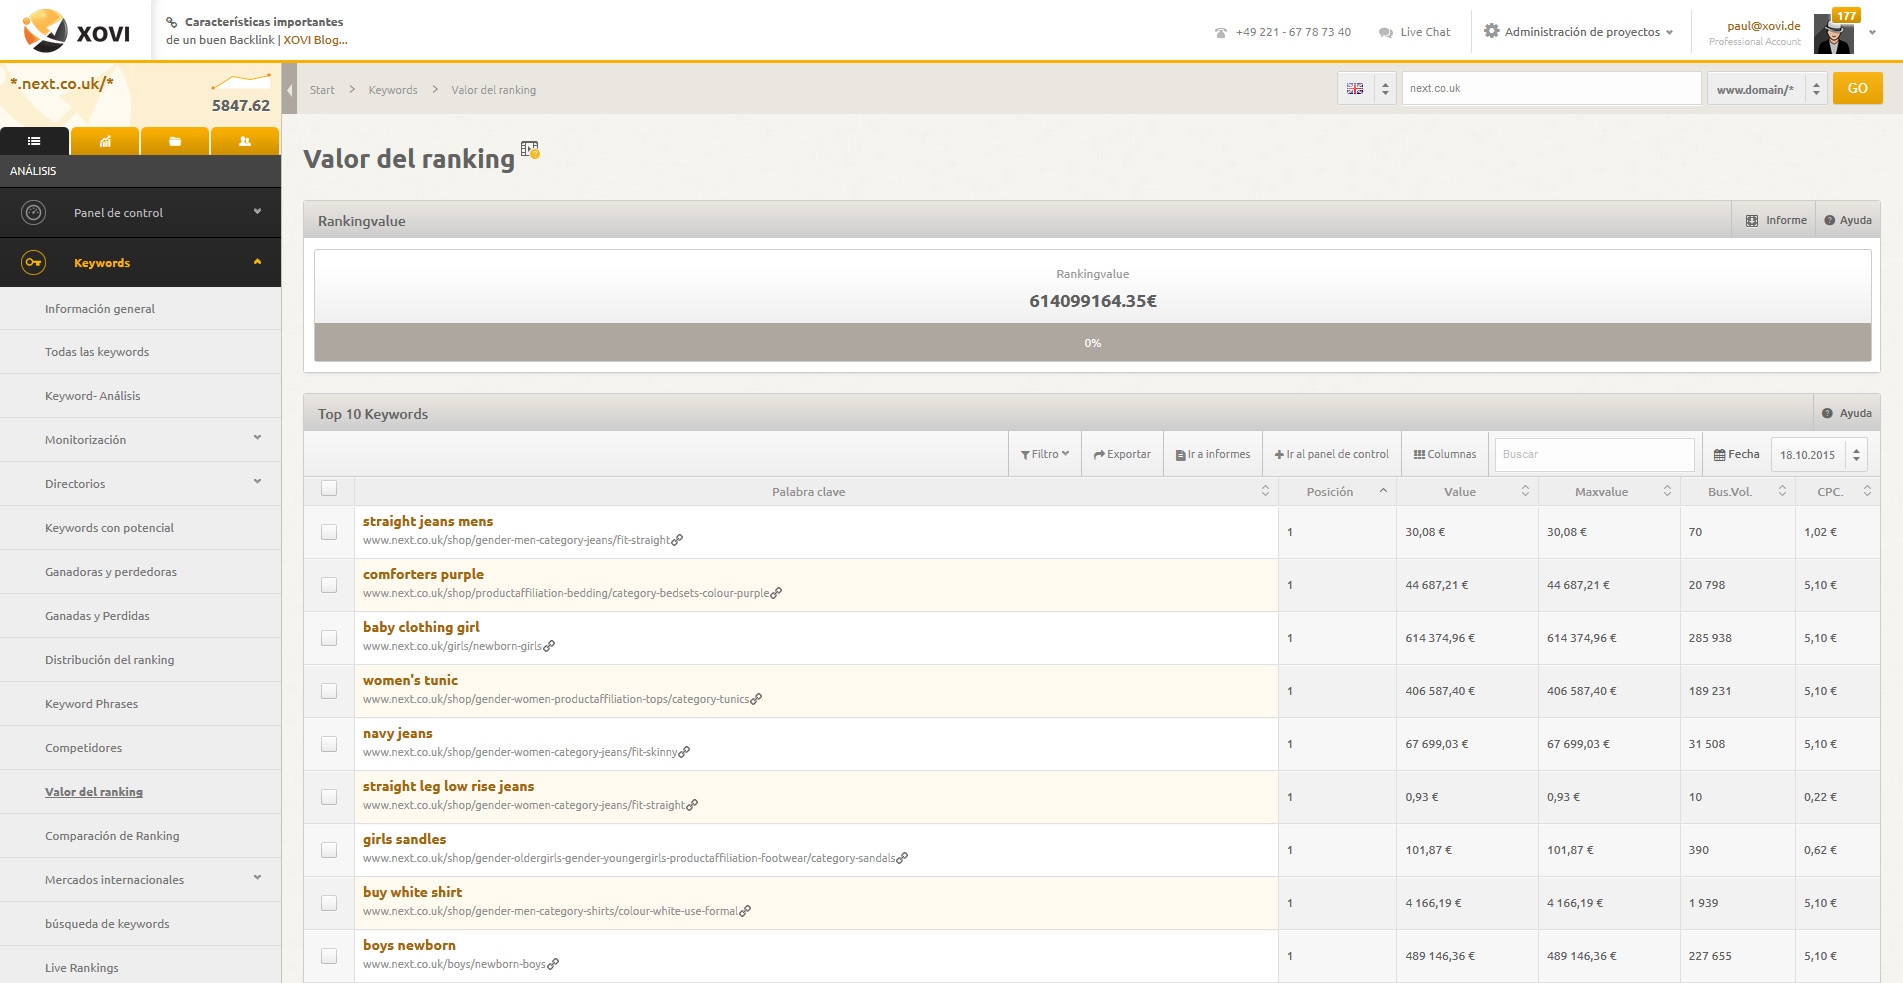Viewport: 1903px width, 983px height.
Task: Click Ir al panel de control
Action: click(x=1331, y=454)
